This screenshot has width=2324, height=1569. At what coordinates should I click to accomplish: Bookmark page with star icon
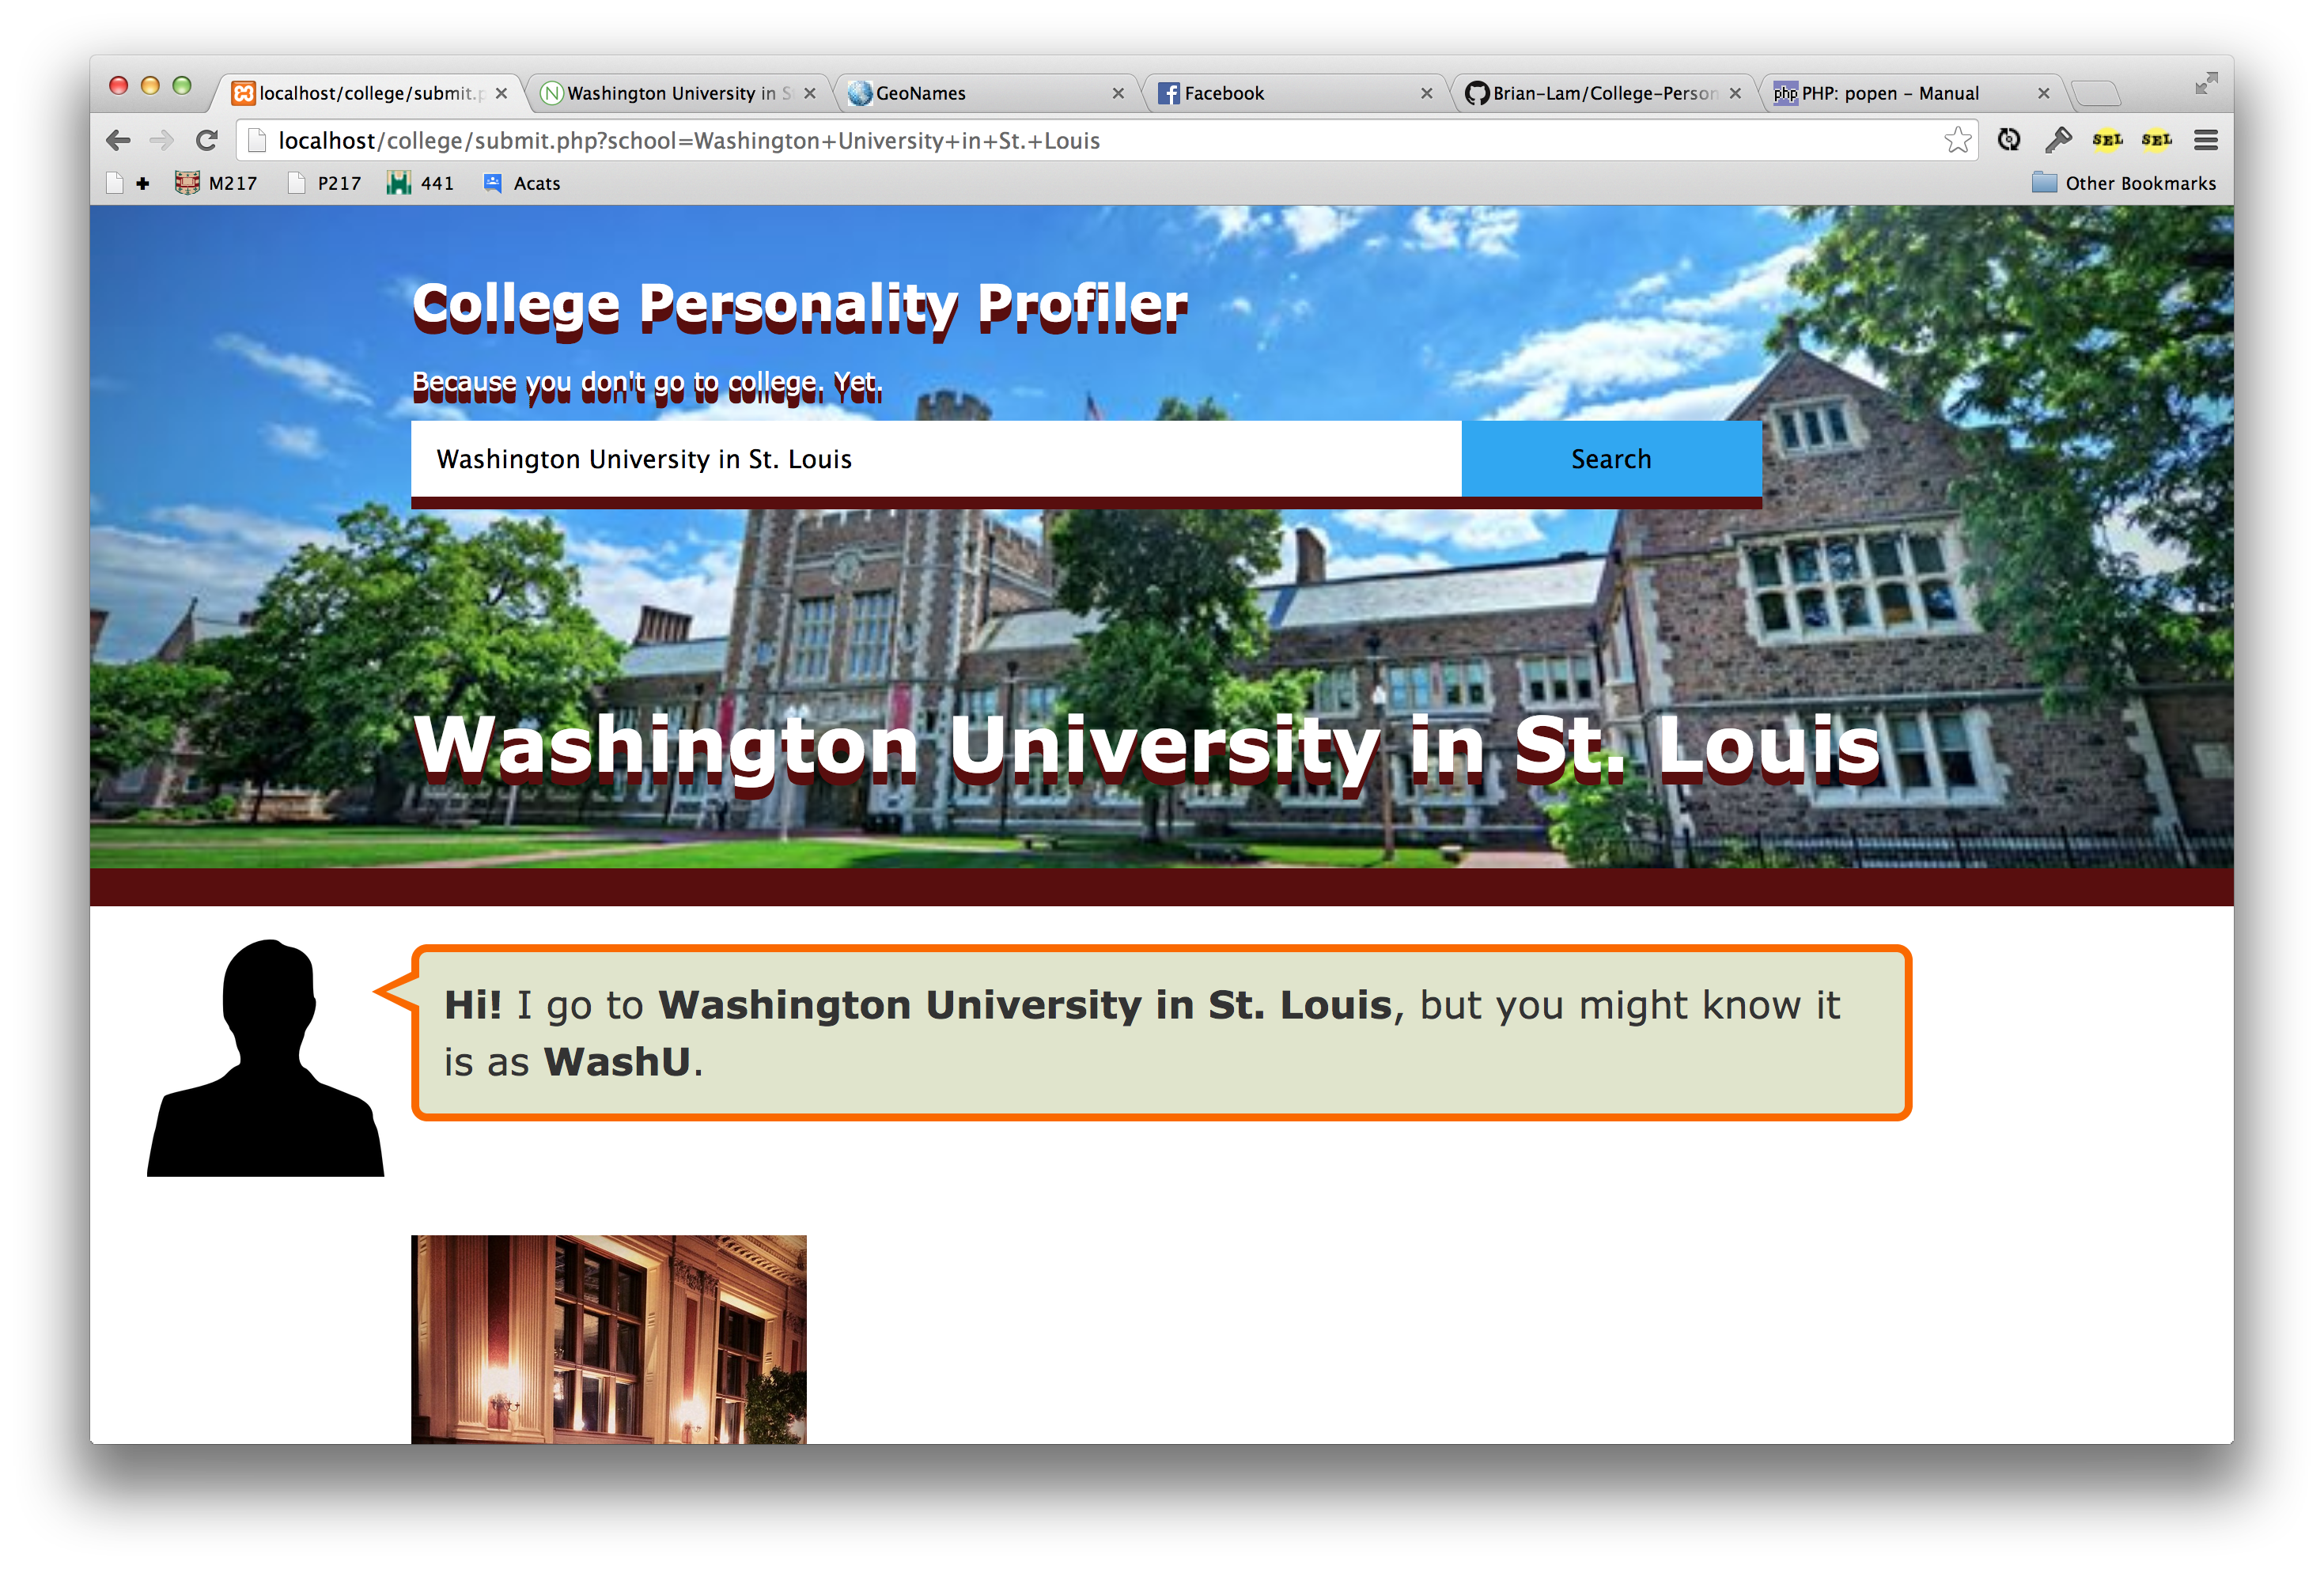click(x=1957, y=140)
